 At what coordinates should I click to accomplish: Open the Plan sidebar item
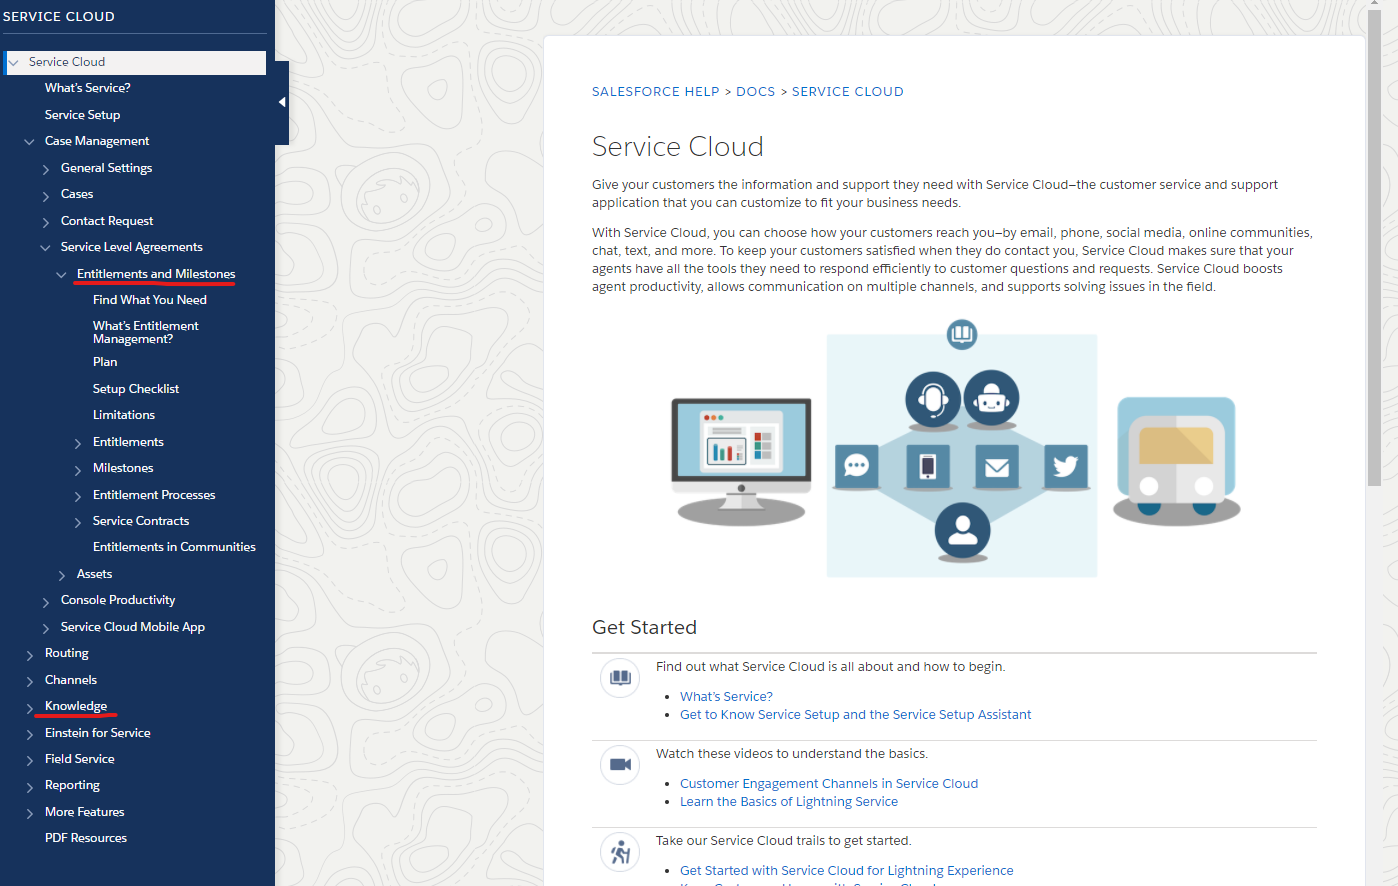[x=105, y=362]
